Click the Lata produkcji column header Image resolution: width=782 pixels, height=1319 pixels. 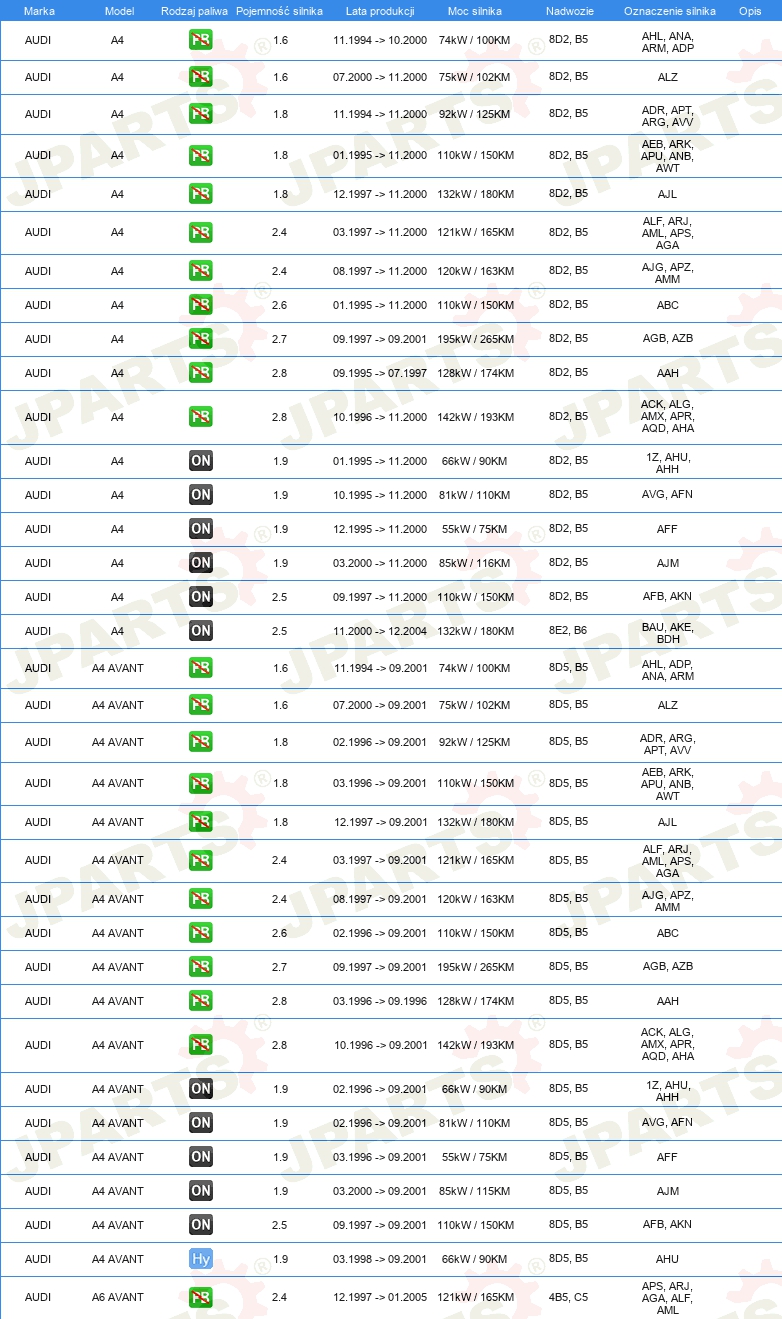[x=380, y=11]
